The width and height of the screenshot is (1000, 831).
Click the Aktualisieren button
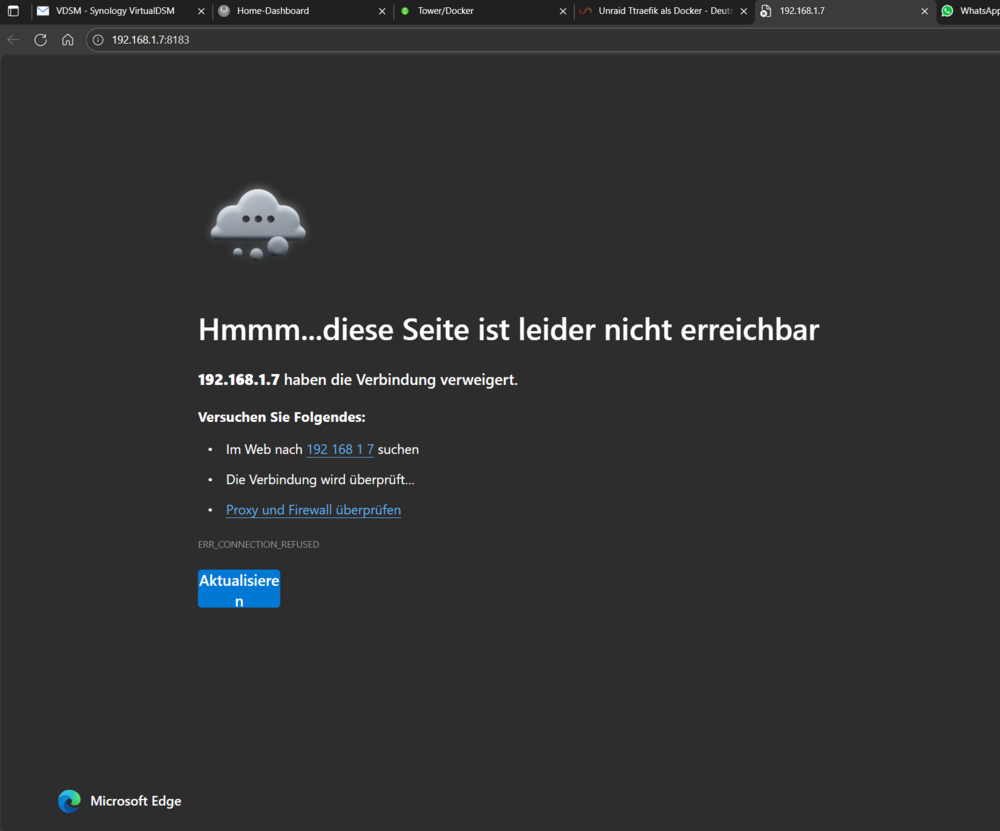coord(239,589)
